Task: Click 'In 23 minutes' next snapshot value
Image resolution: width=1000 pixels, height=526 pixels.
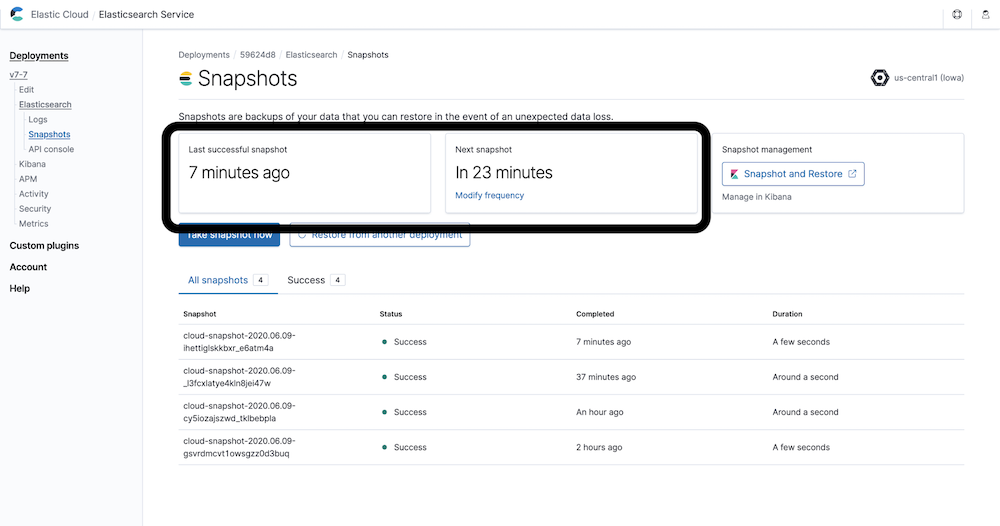Action: [504, 172]
